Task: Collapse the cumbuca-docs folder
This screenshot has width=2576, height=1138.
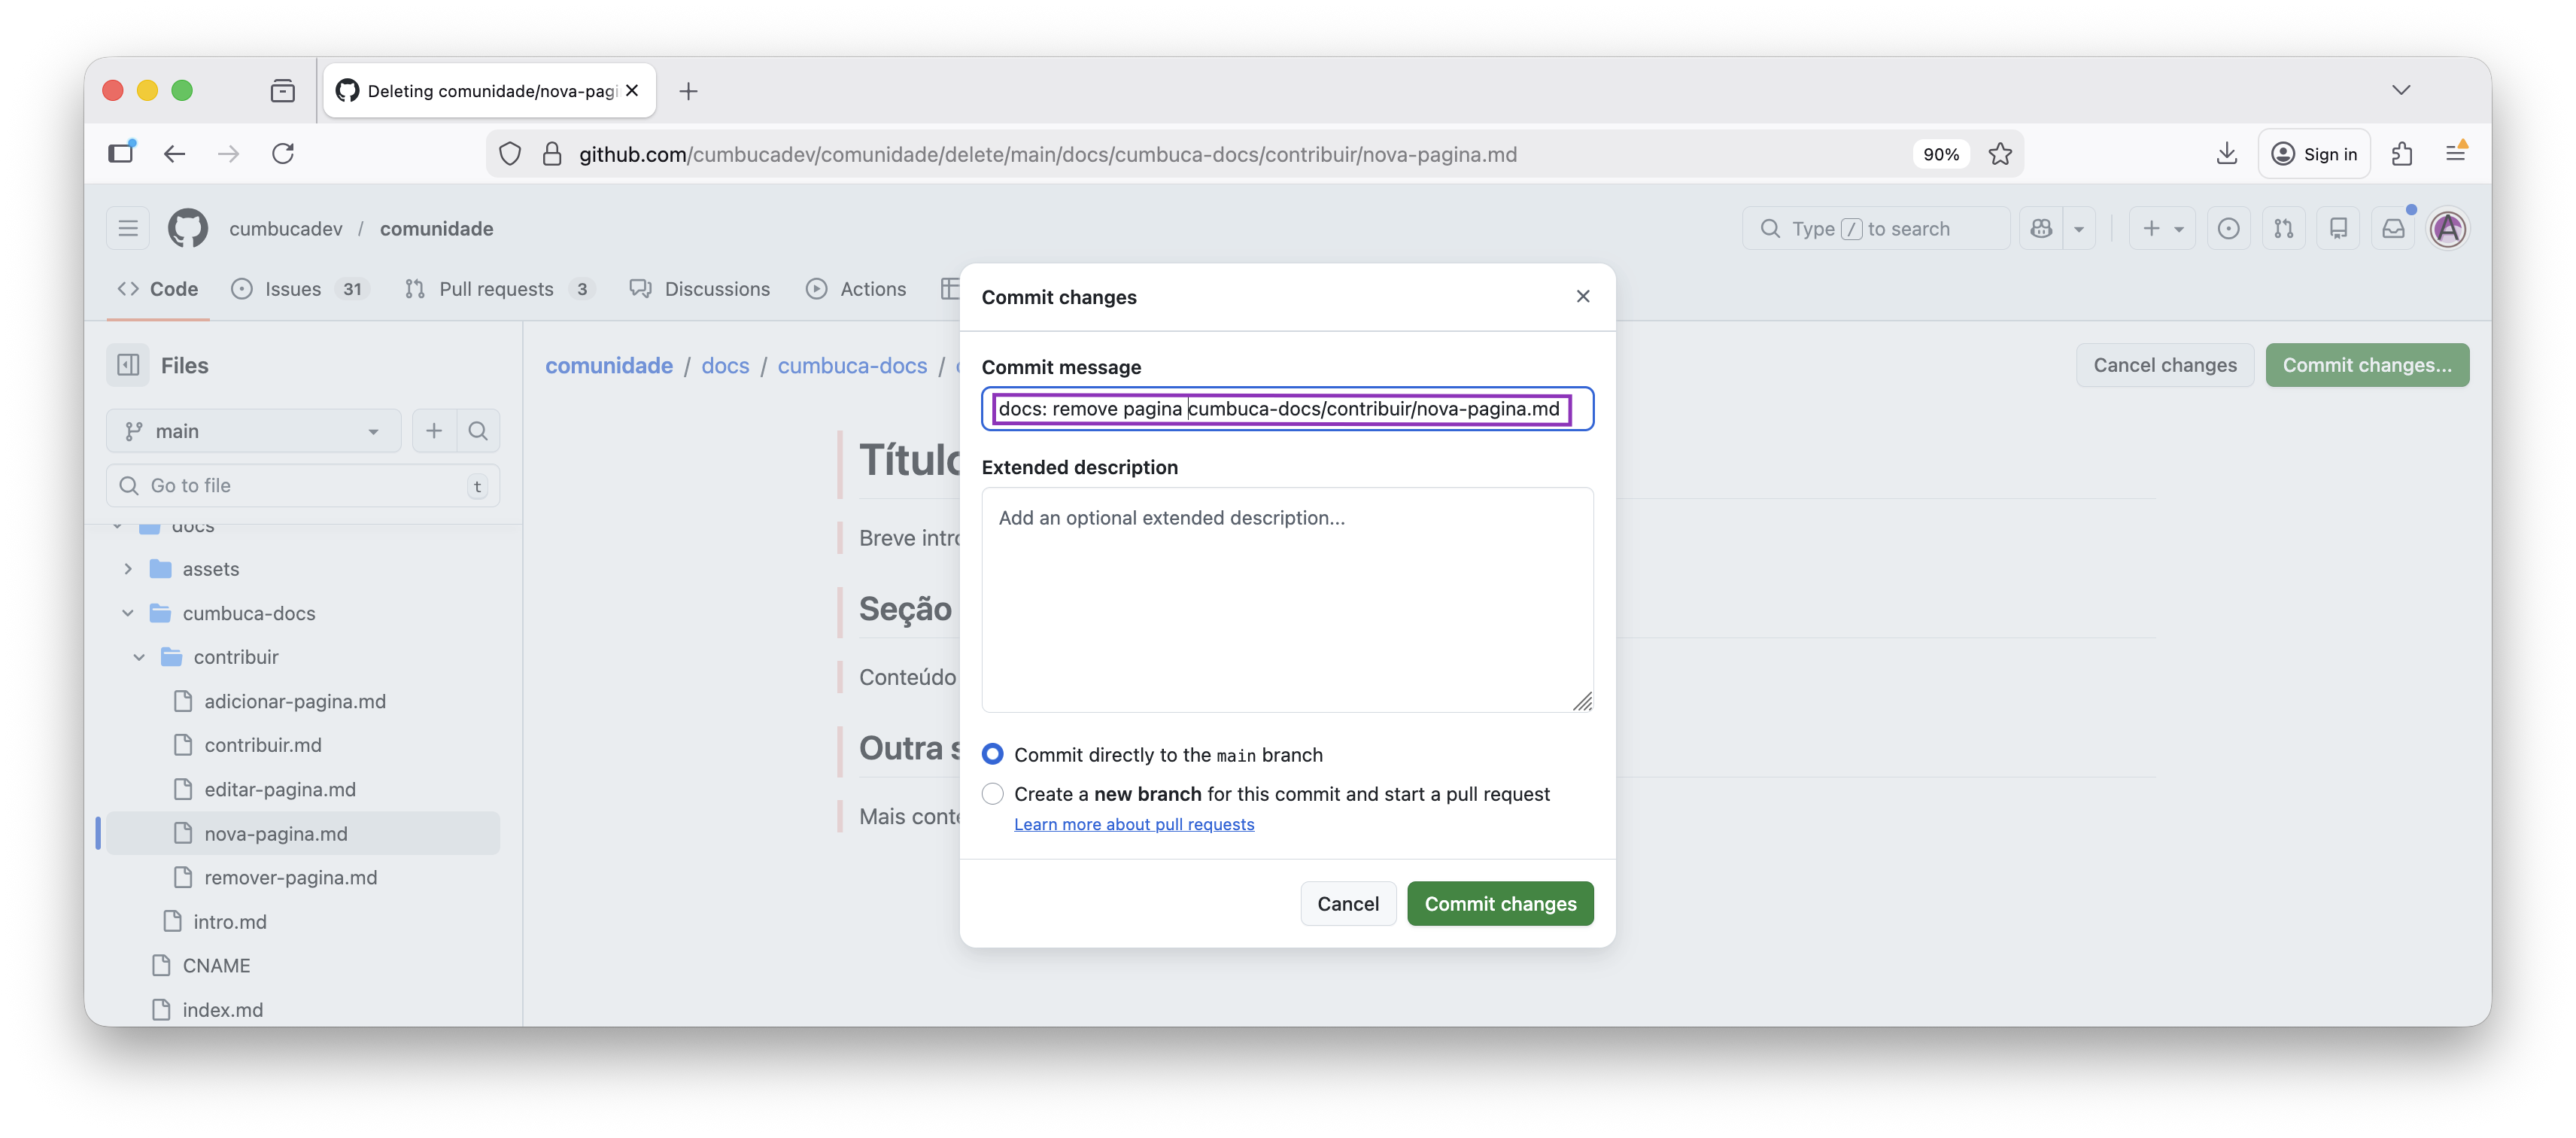Action: pyautogui.click(x=128, y=613)
